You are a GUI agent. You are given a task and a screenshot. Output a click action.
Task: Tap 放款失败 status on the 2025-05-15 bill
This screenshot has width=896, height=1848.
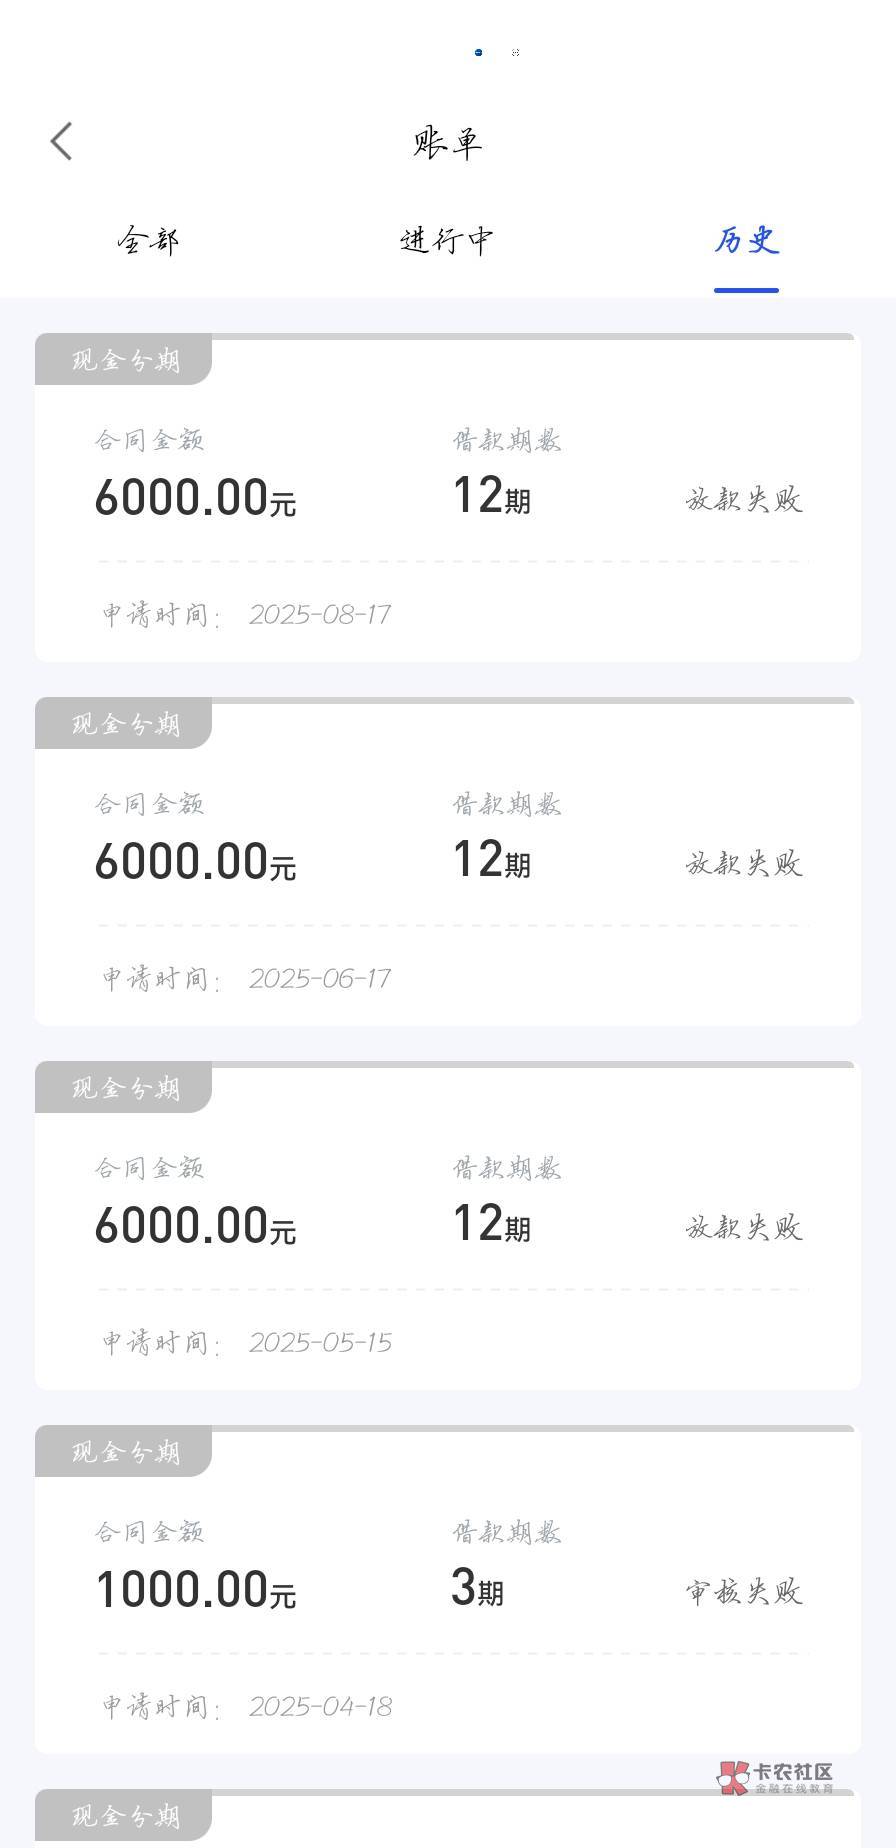tap(744, 1227)
